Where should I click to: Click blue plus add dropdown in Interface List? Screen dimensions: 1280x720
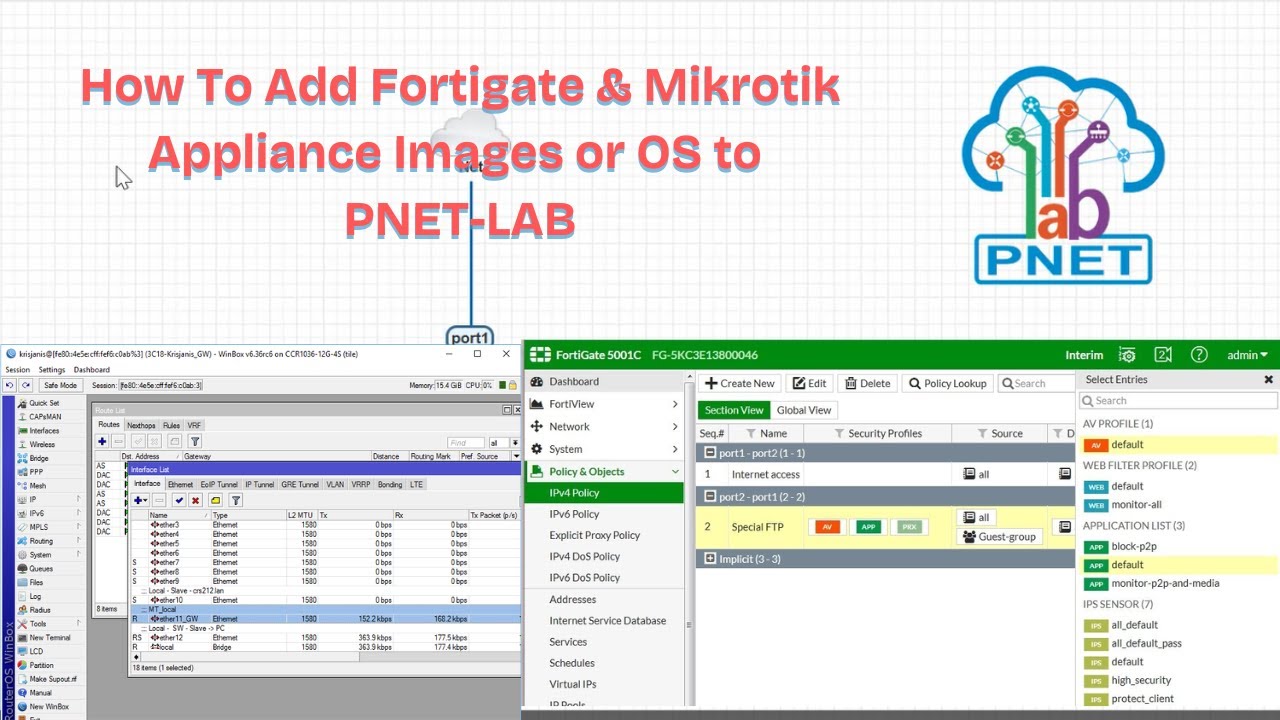point(141,500)
